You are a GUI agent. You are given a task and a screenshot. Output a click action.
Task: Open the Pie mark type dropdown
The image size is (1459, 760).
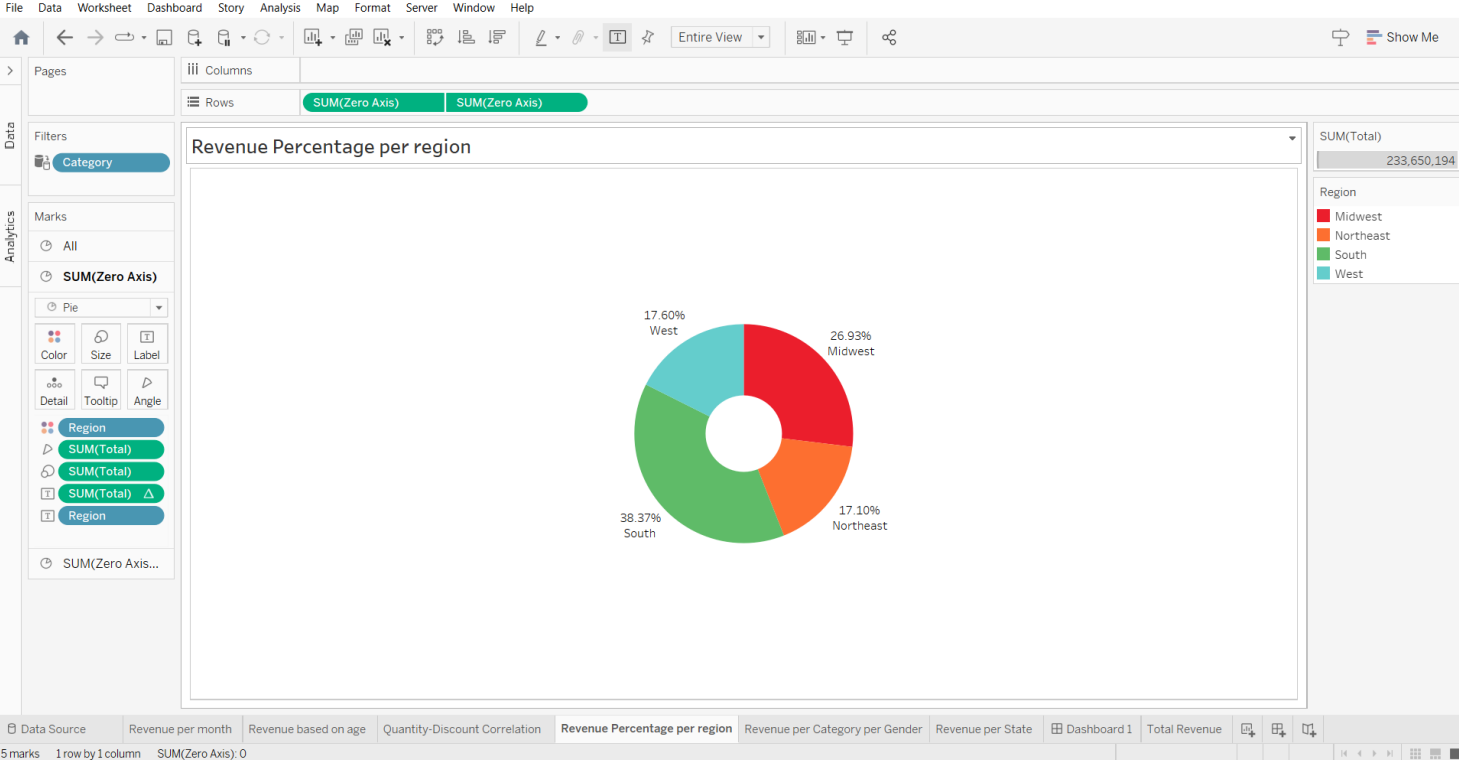click(158, 307)
